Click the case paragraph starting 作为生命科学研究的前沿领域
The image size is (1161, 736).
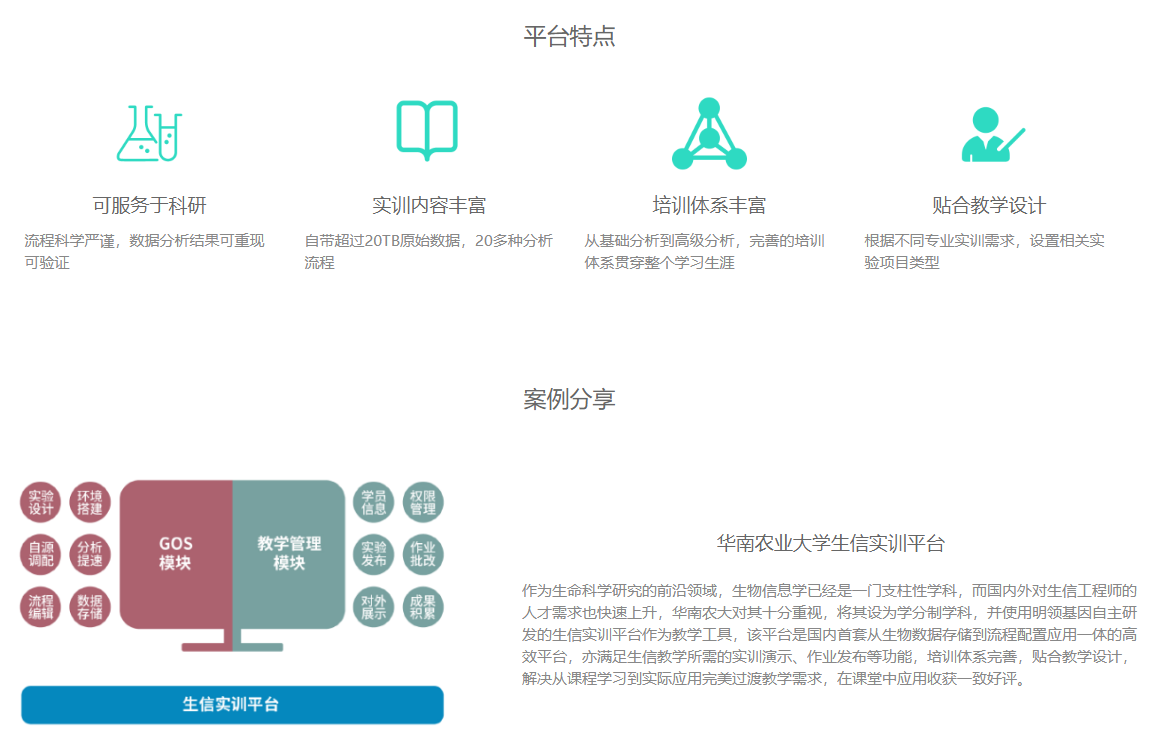829,635
